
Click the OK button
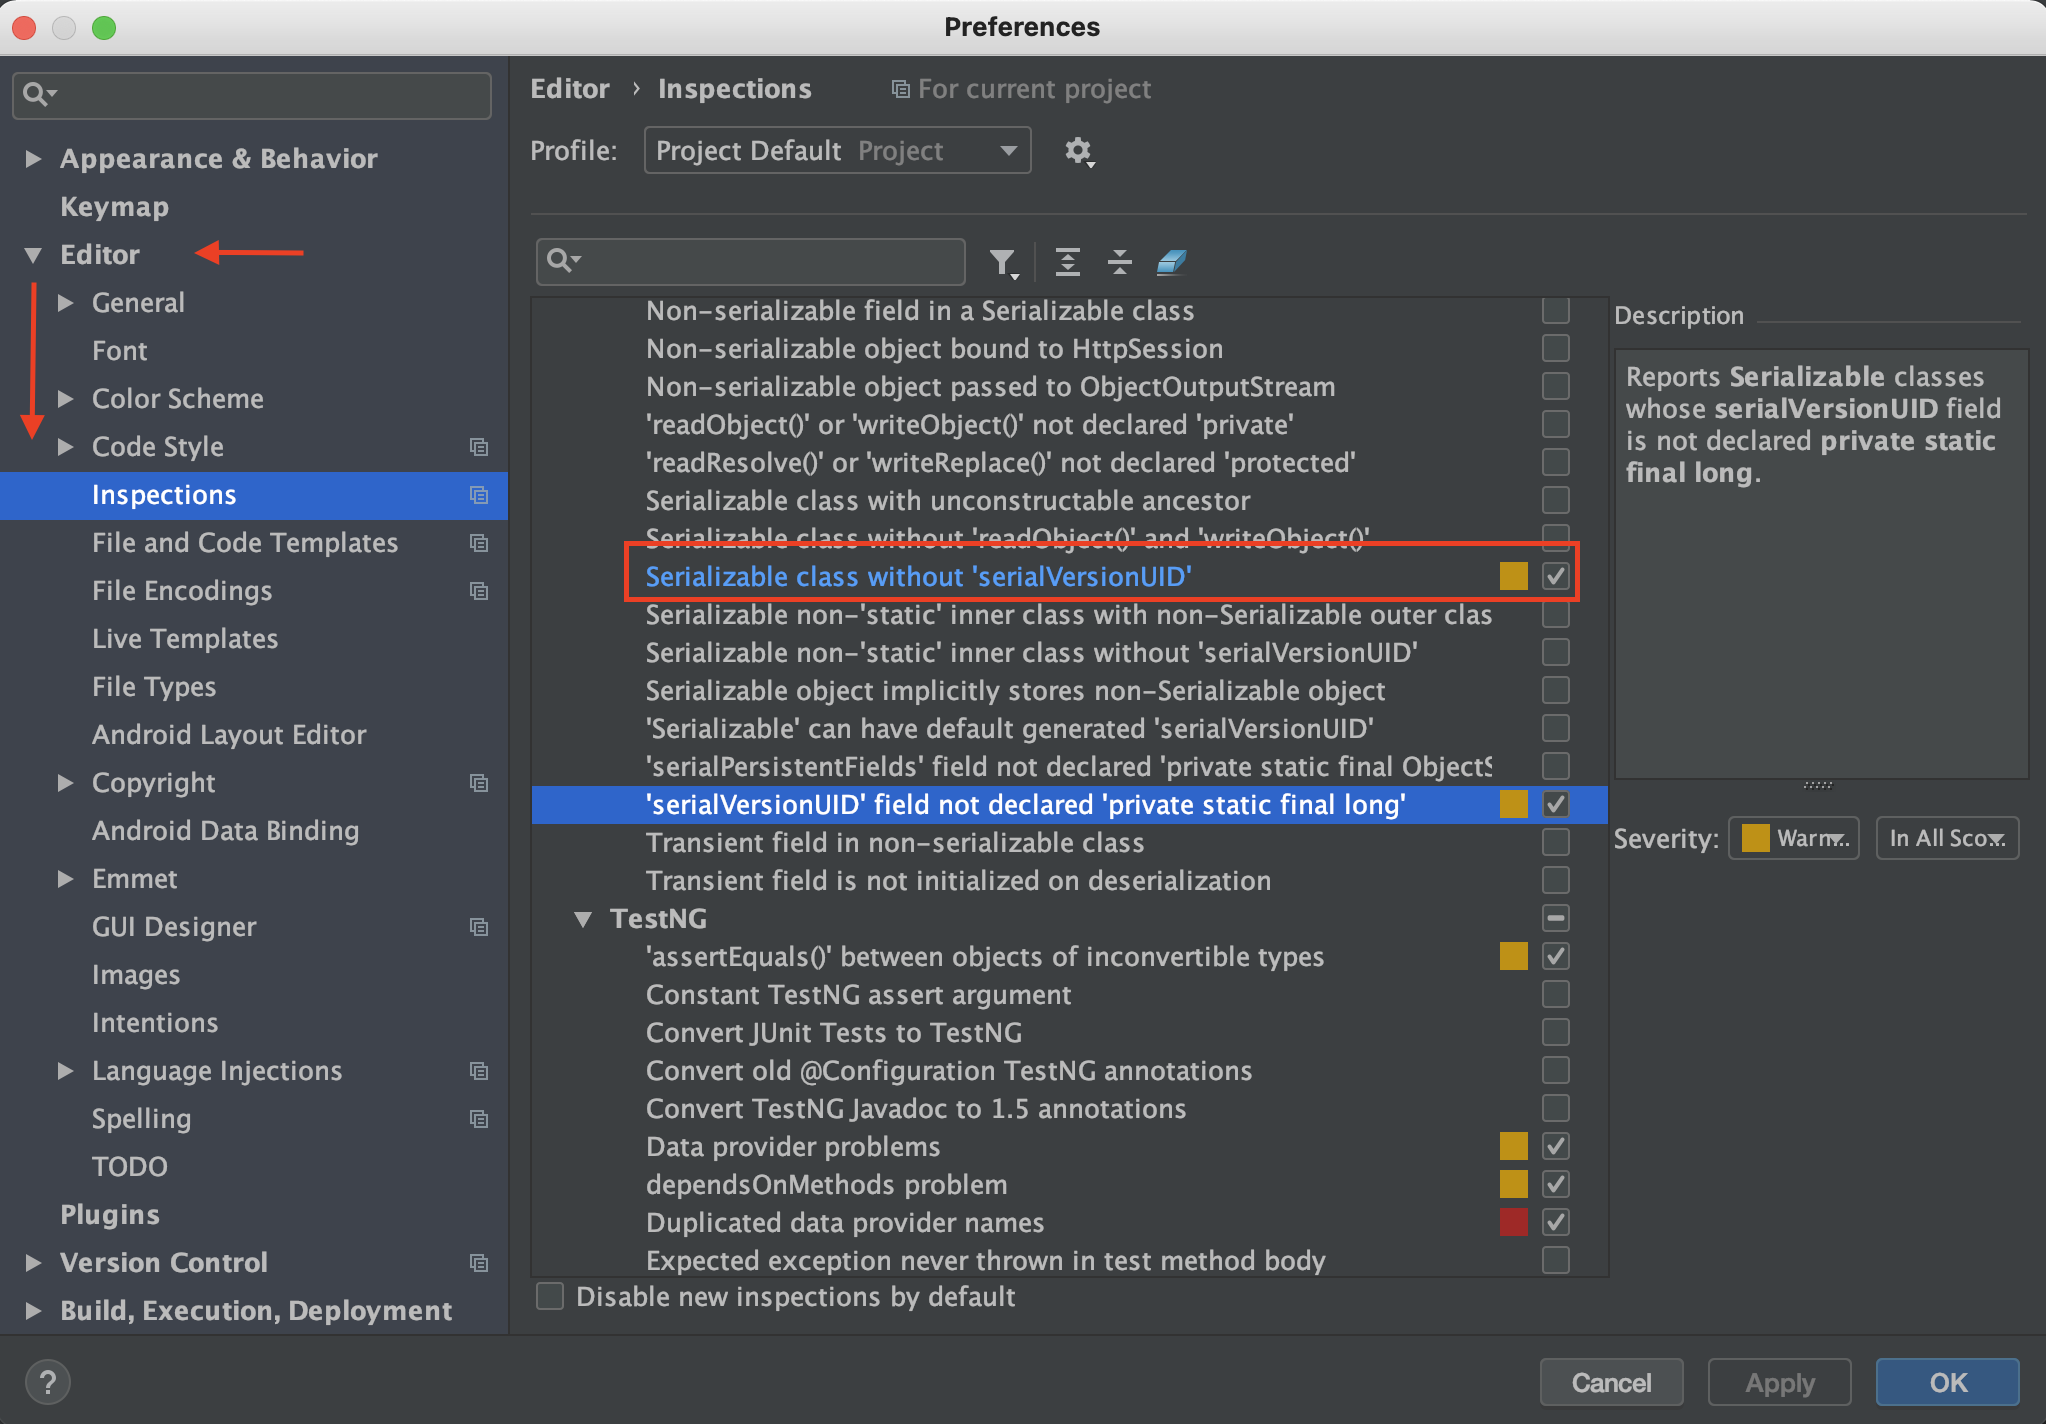[1947, 1382]
